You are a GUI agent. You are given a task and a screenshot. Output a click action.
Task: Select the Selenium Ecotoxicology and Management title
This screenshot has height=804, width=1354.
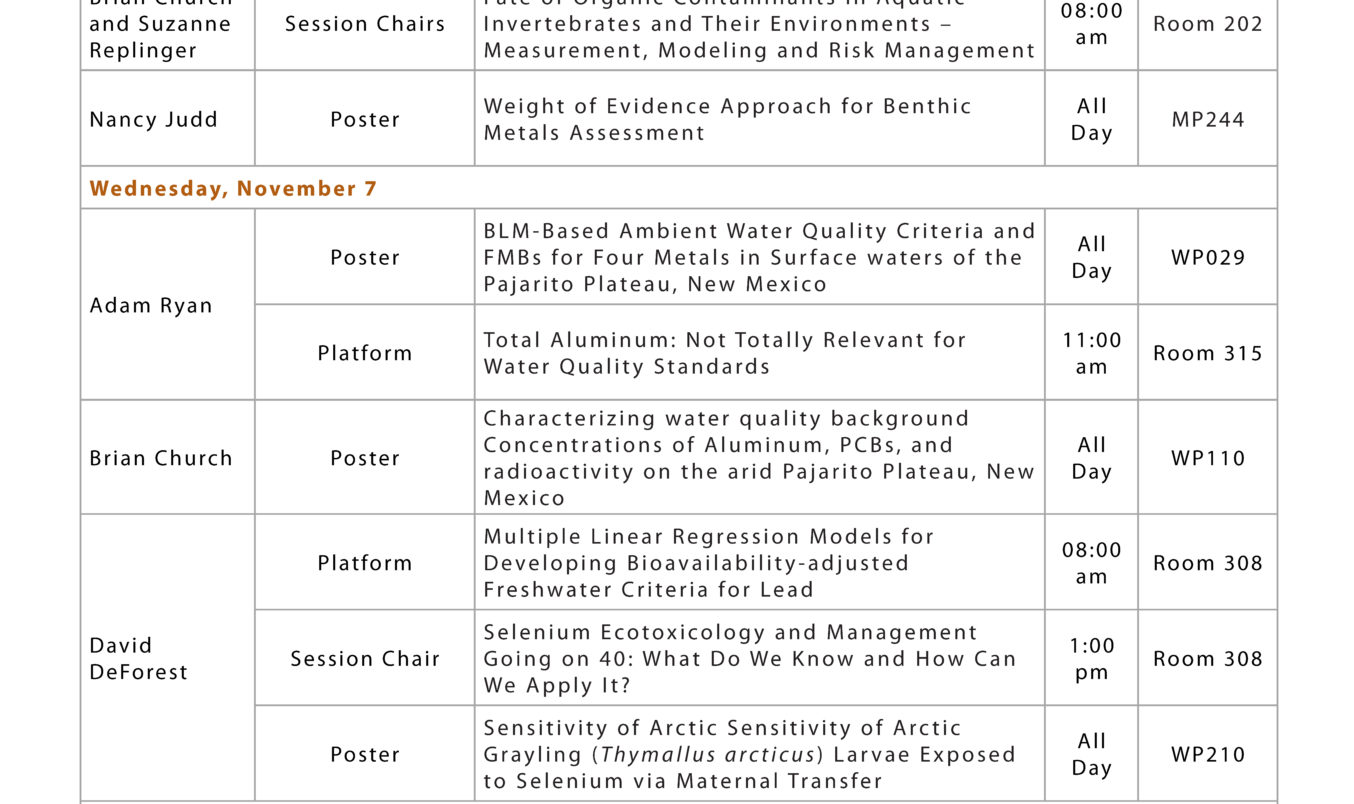click(750, 659)
